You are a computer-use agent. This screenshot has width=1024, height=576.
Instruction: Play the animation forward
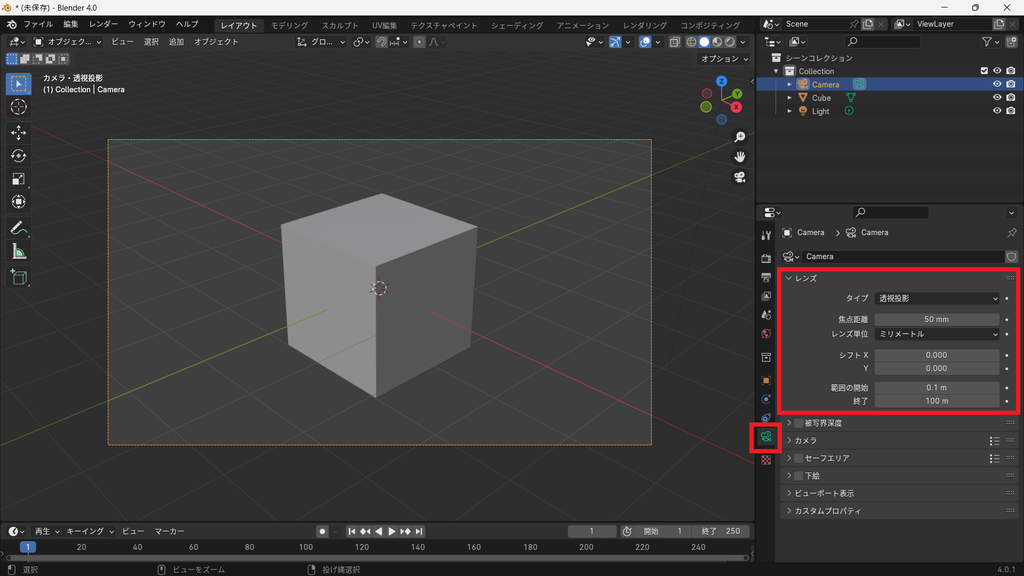pyautogui.click(x=392, y=532)
